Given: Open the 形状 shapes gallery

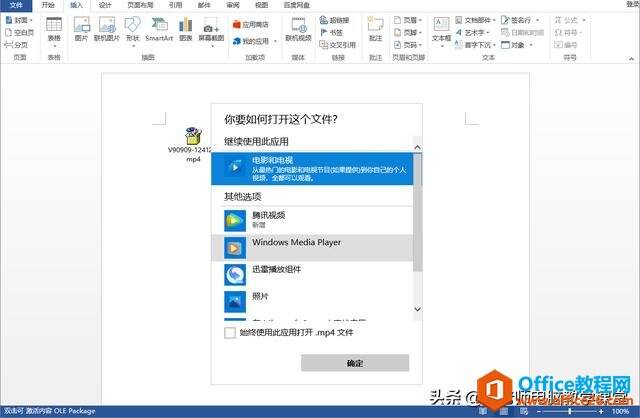Looking at the screenshot, I should (x=133, y=32).
